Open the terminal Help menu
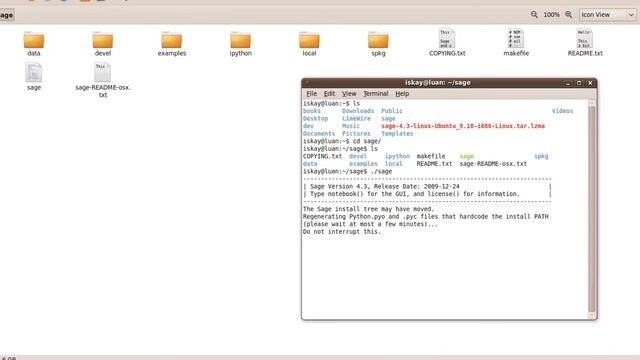 [x=402, y=93]
